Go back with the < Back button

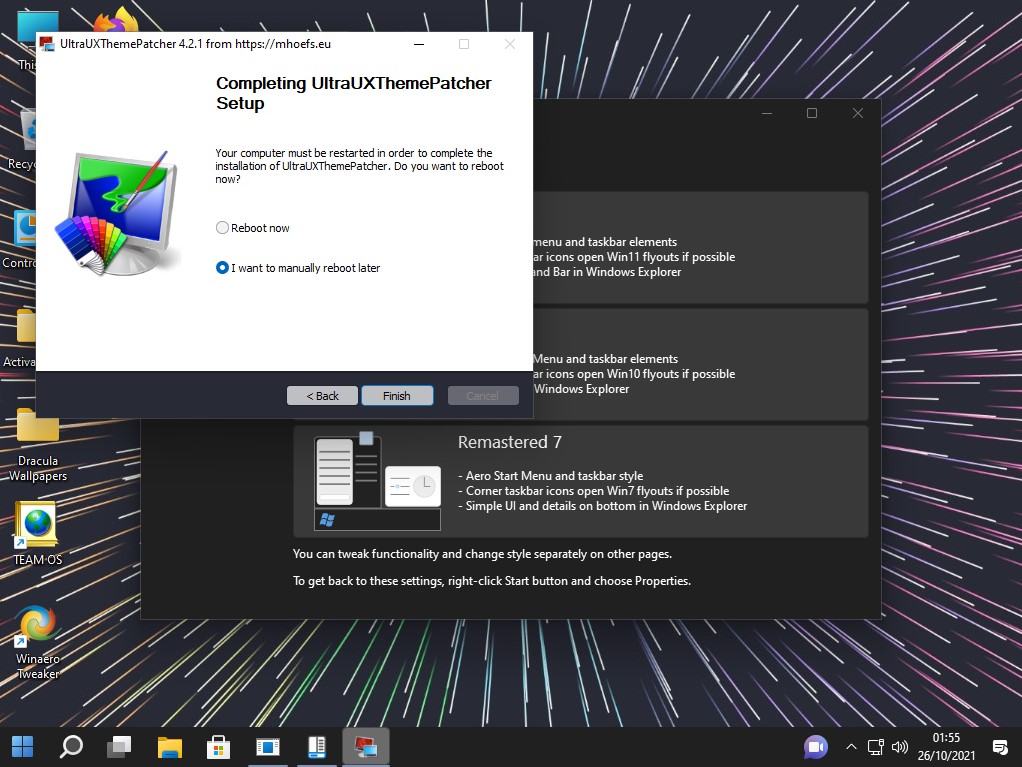coord(322,396)
